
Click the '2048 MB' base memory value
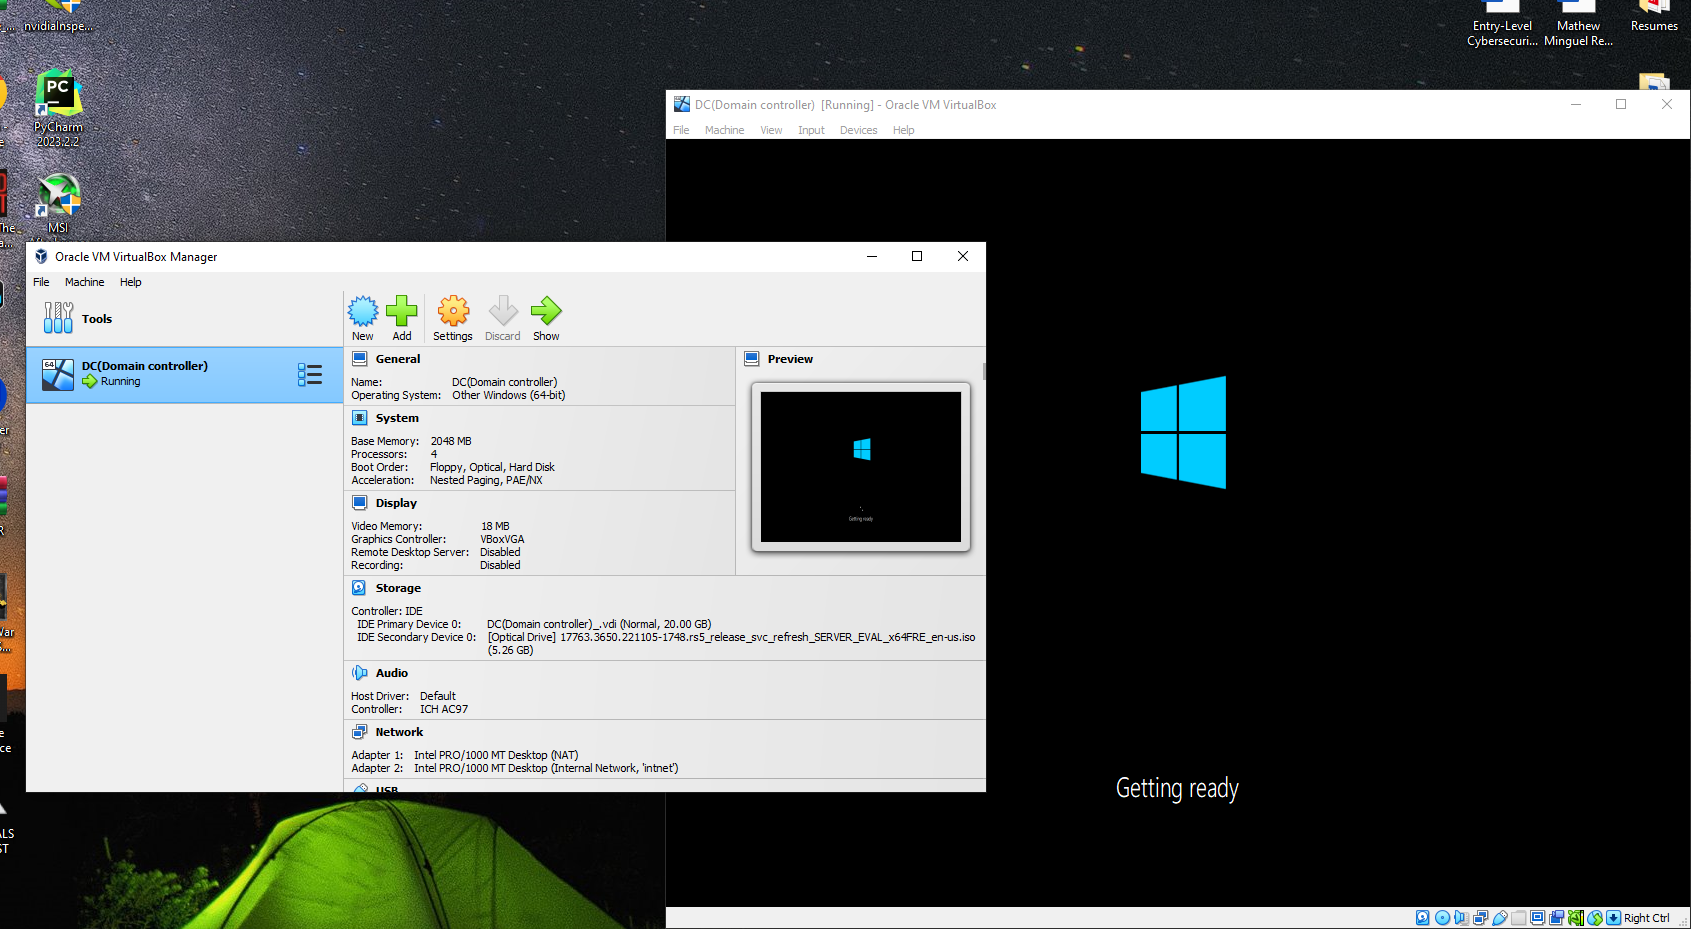point(450,441)
